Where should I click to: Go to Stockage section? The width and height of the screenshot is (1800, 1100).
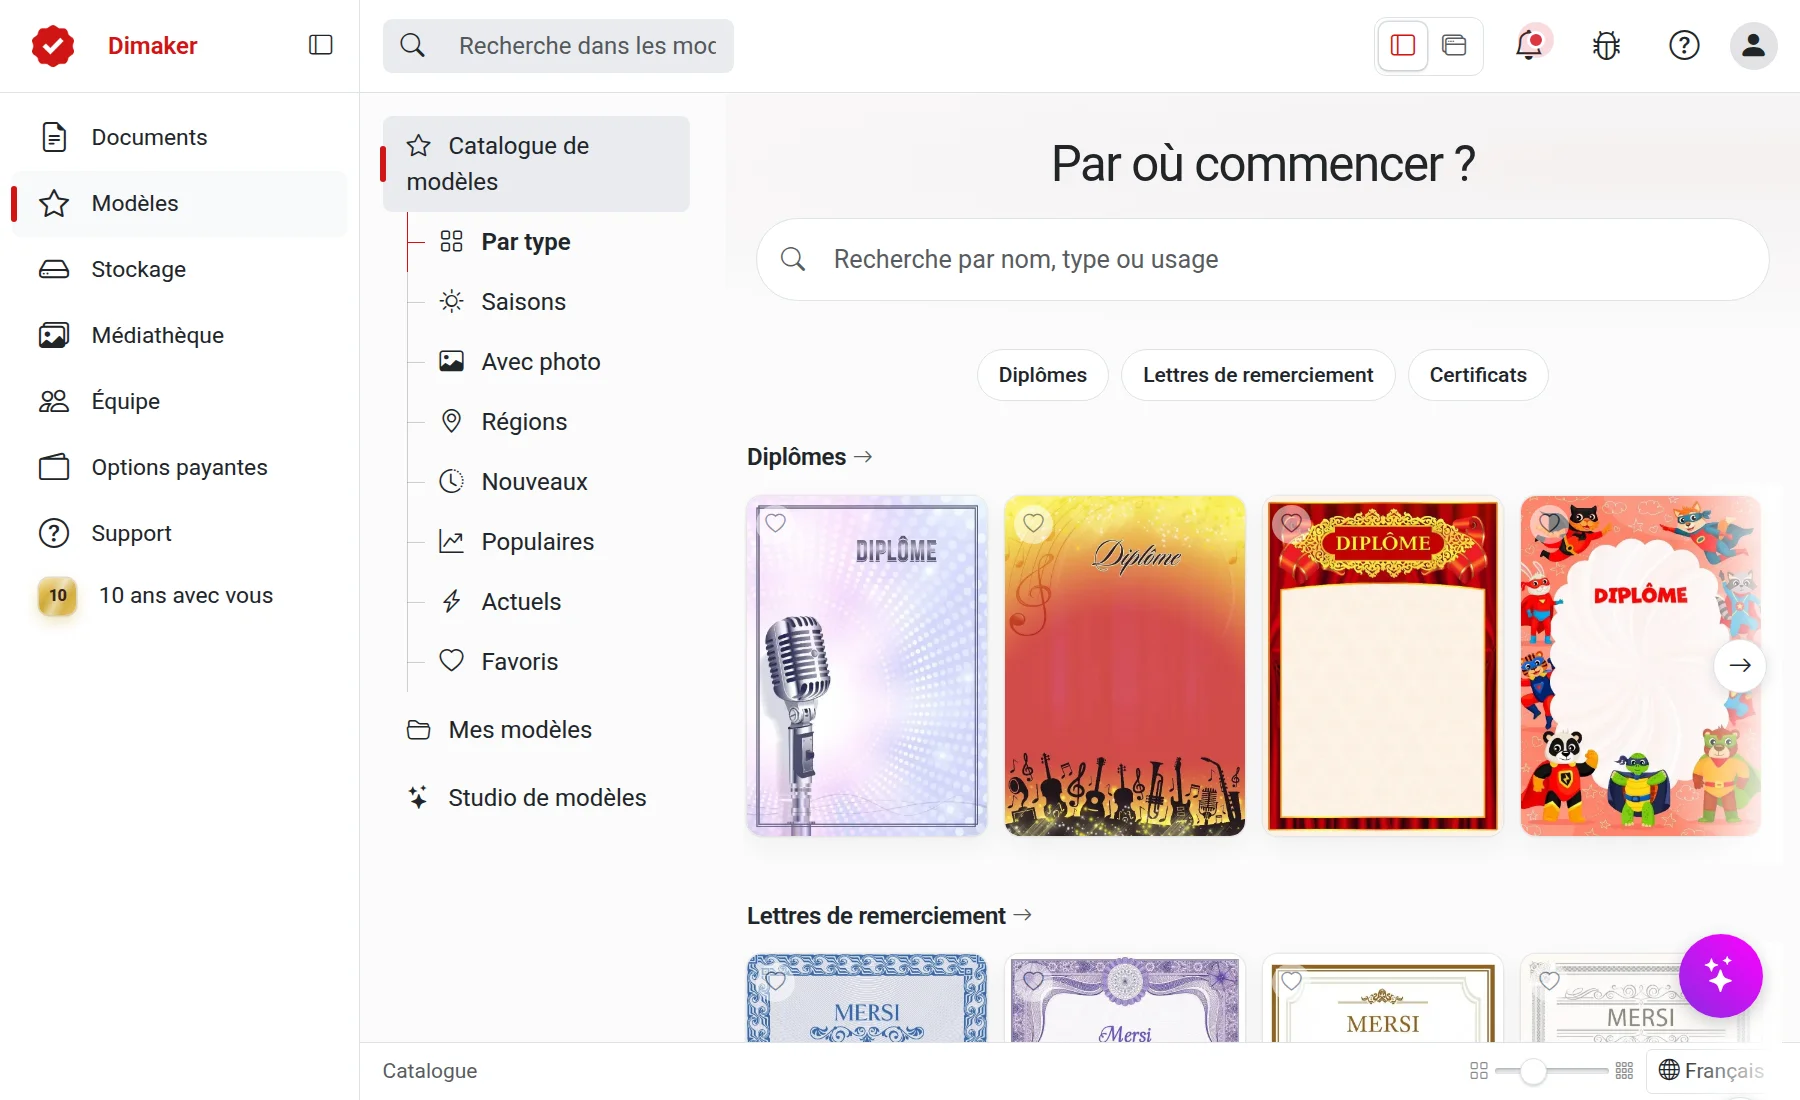180,269
